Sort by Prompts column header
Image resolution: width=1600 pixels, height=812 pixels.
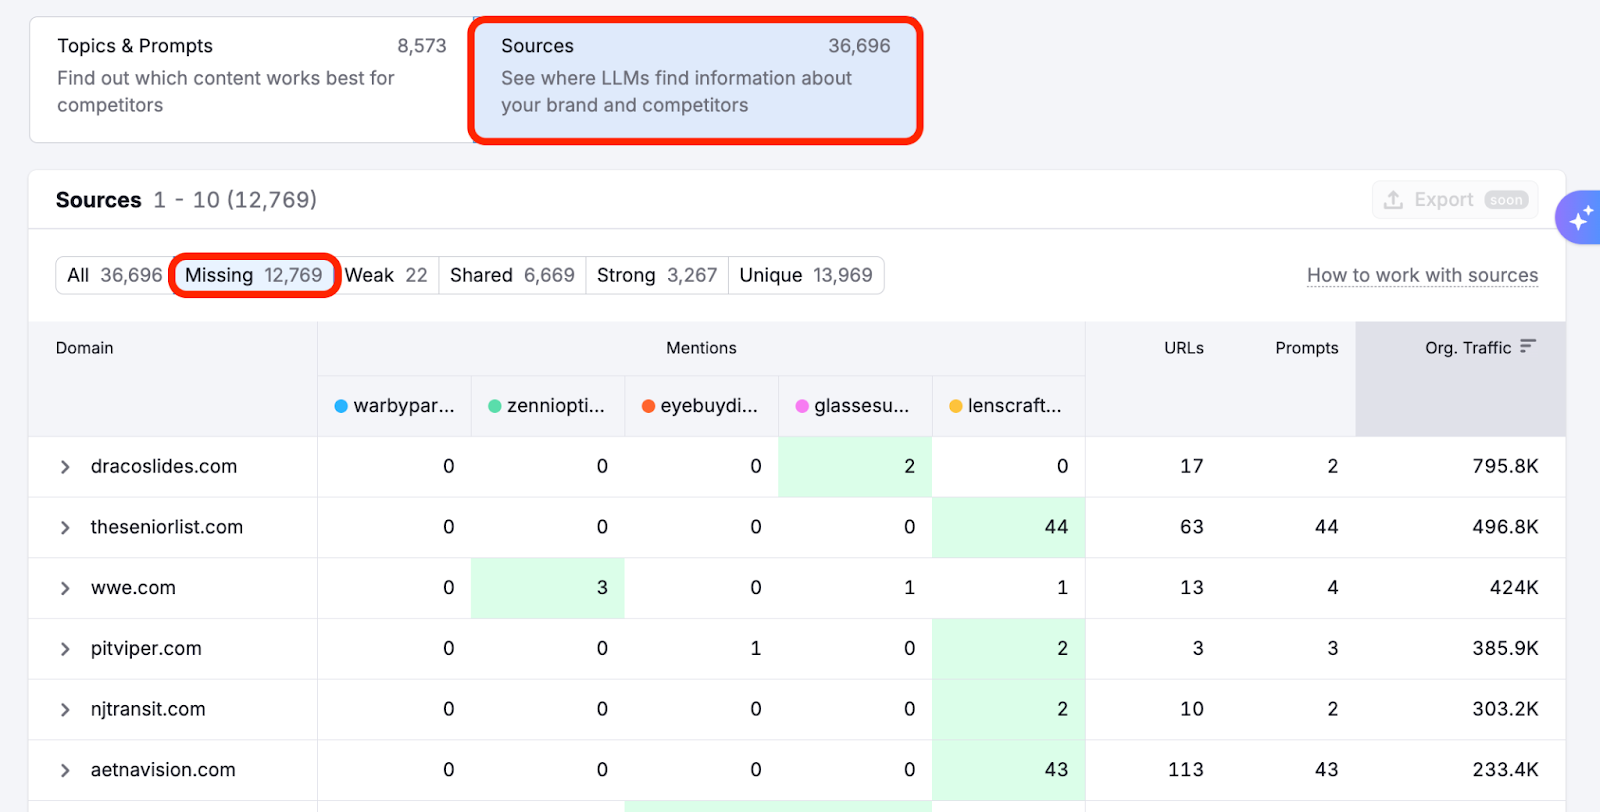tap(1306, 348)
